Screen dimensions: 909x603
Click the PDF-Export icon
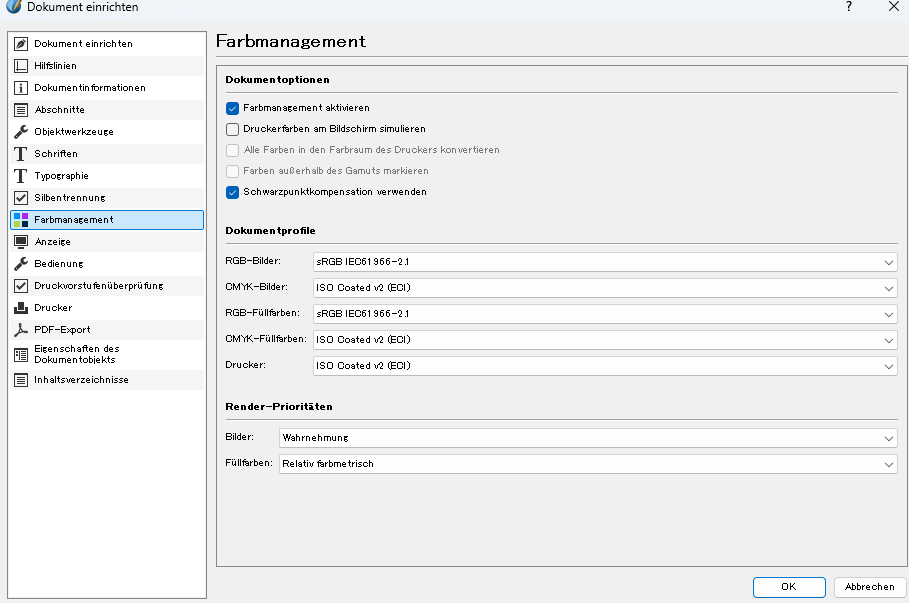21,330
